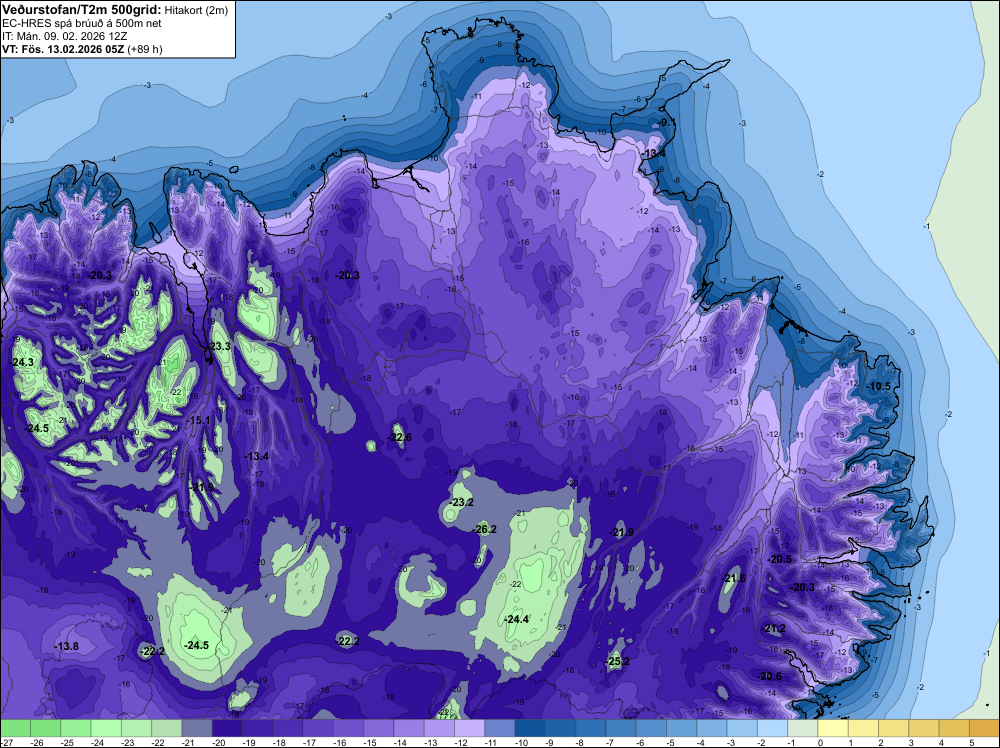Click the '-20' label on the color scale
Image resolution: width=1000 pixels, height=748 pixels.
(219, 742)
